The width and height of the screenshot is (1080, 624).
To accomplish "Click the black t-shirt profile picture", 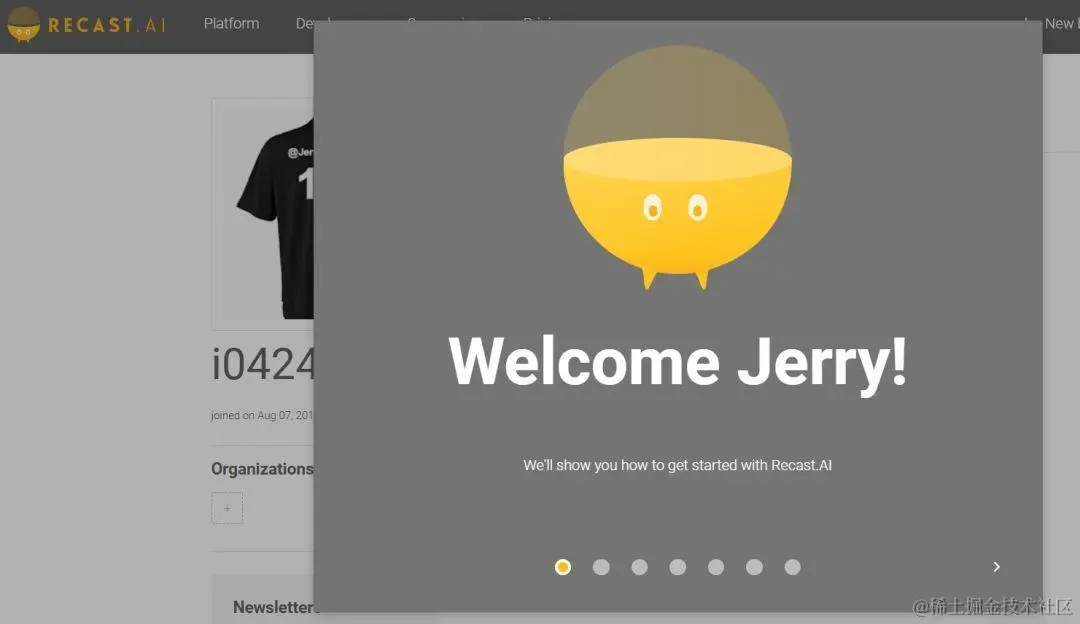I will (x=263, y=214).
